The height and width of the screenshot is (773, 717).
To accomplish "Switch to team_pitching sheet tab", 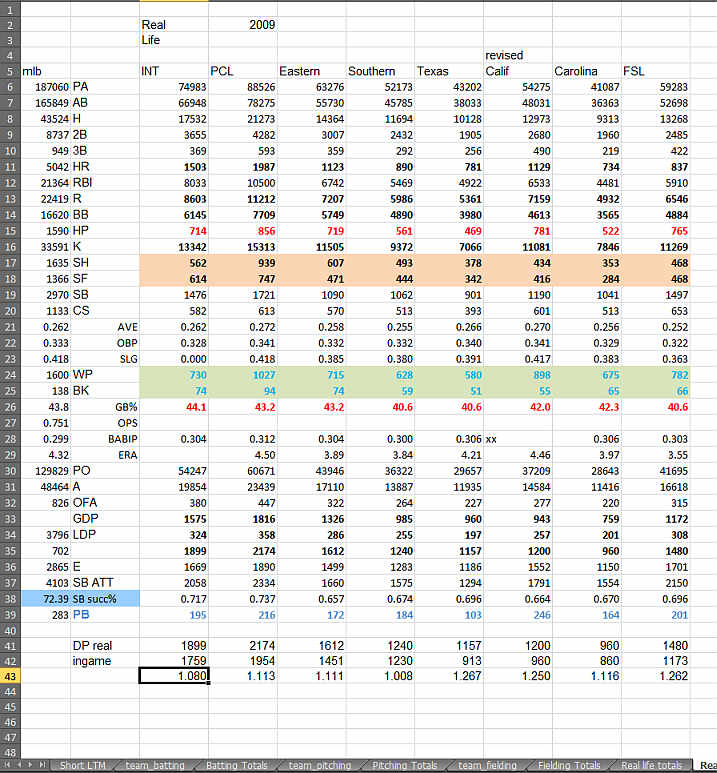I will point(320,765).
